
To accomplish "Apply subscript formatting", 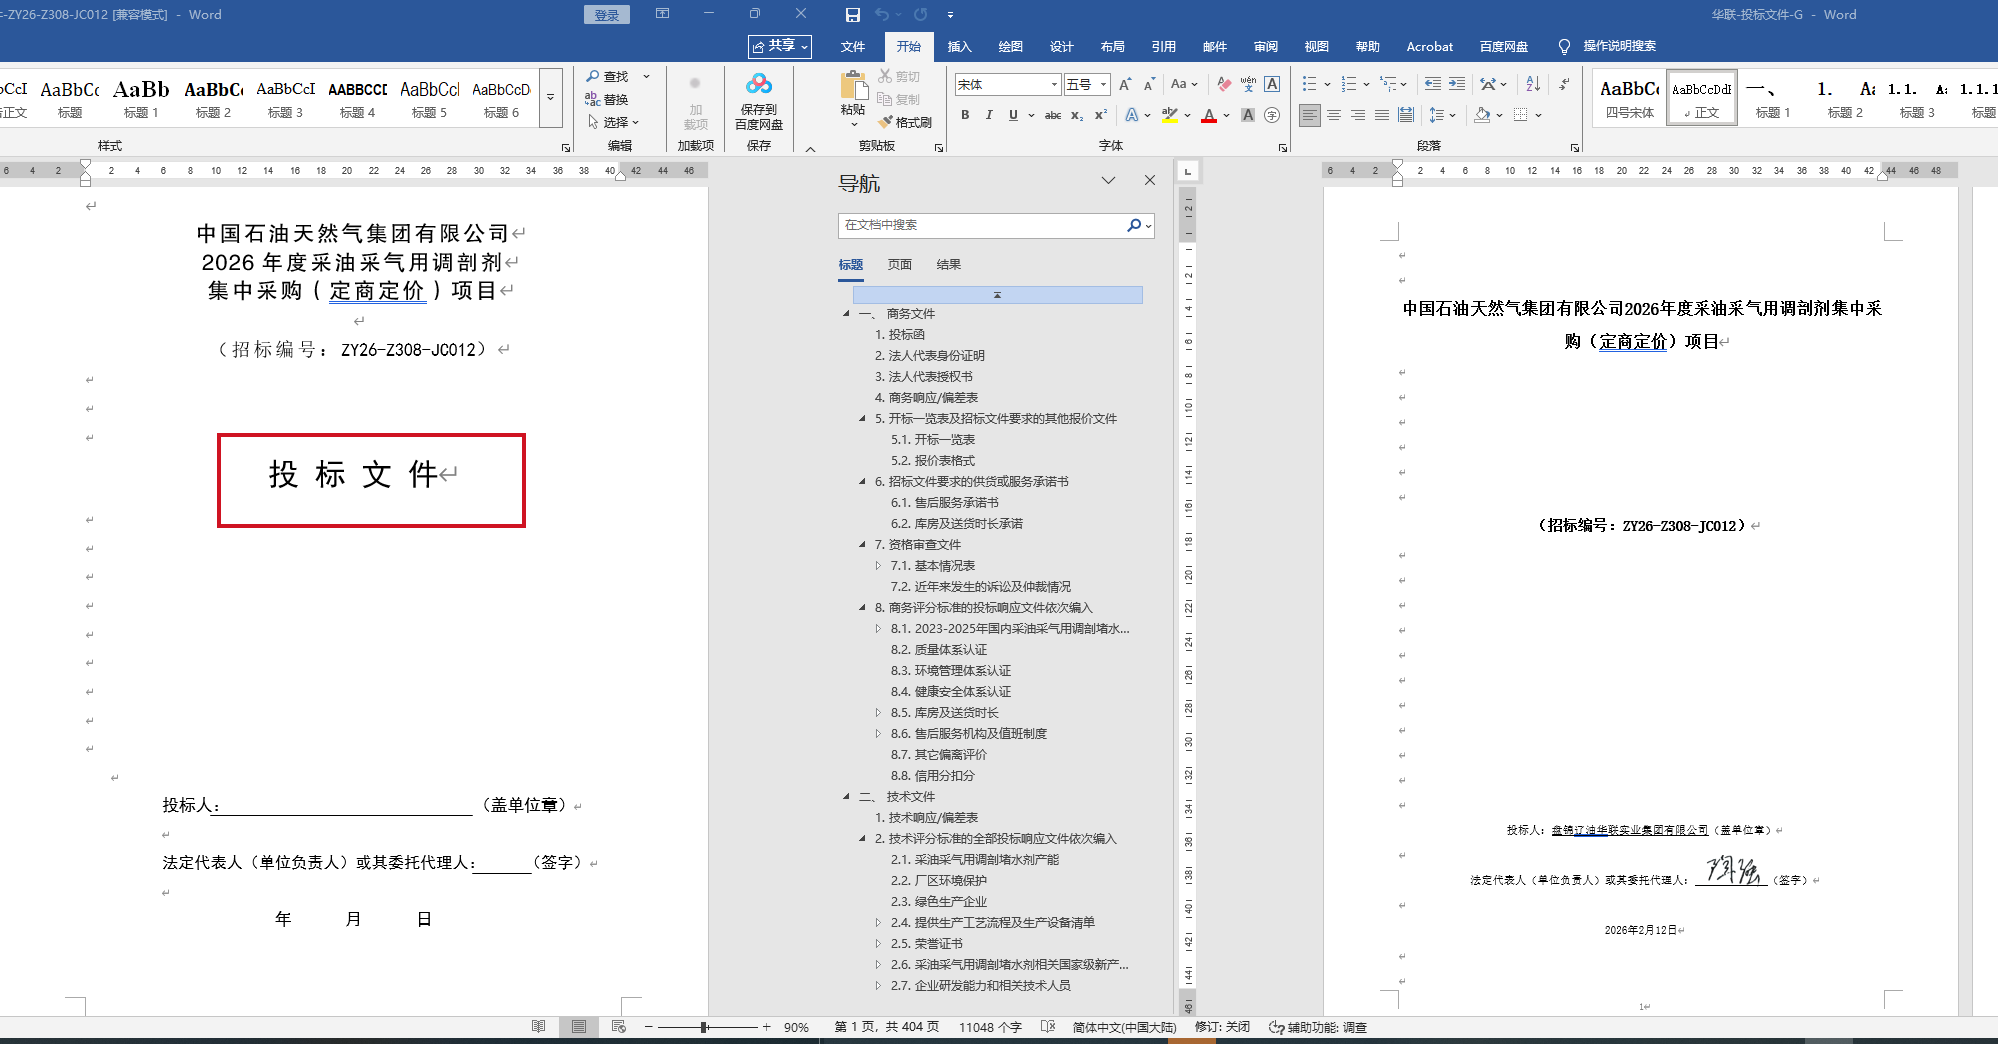I will pos(1077,115).
